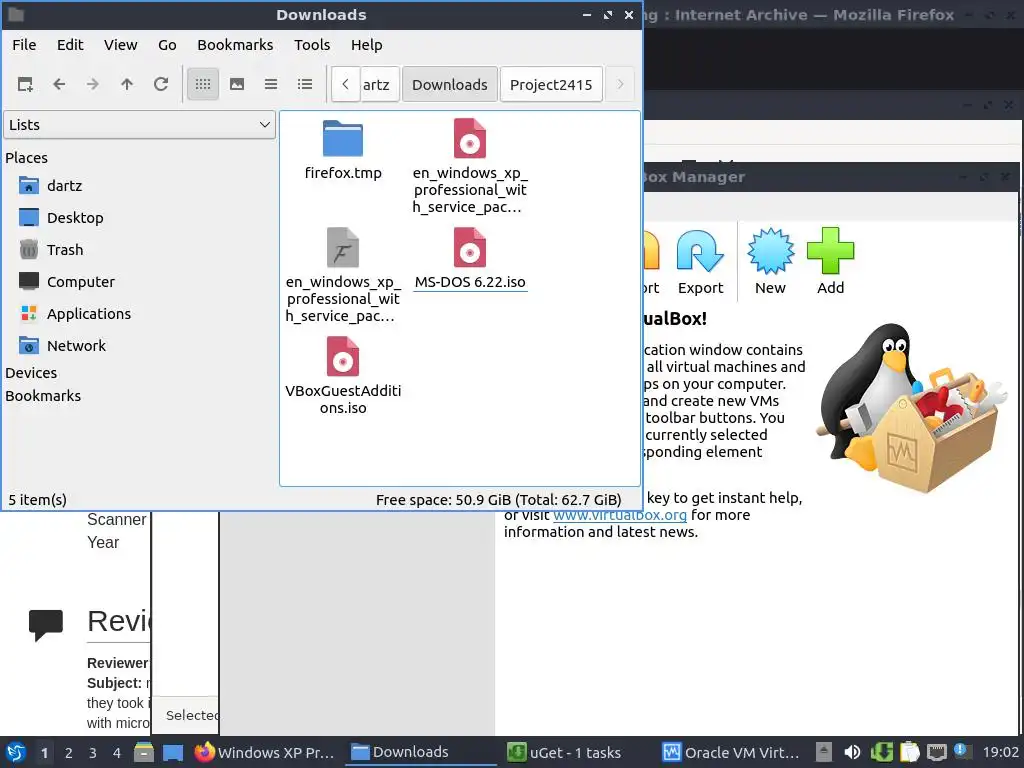Switch to Downloads taskbar entry
Image resolution: width=1024 pixels, height=768 pixels.
click(x=421, y=752)
